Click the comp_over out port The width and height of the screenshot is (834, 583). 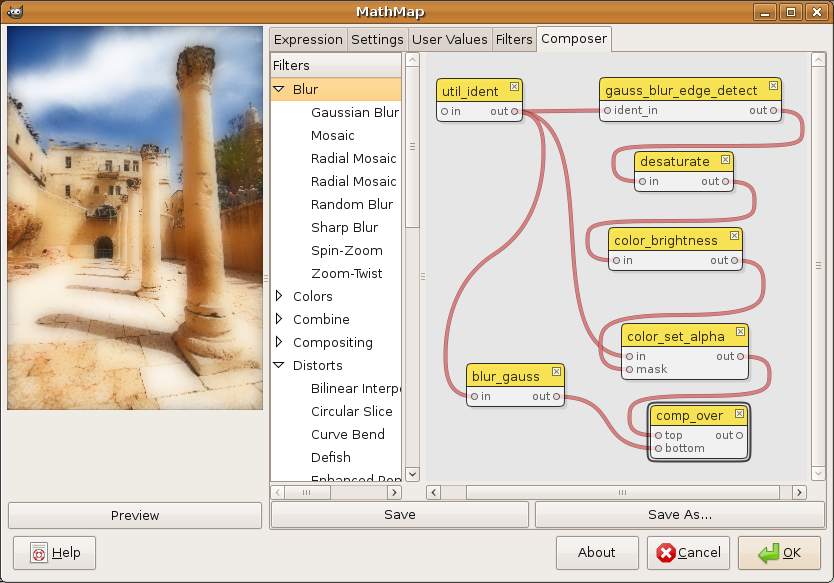(739, 436)
